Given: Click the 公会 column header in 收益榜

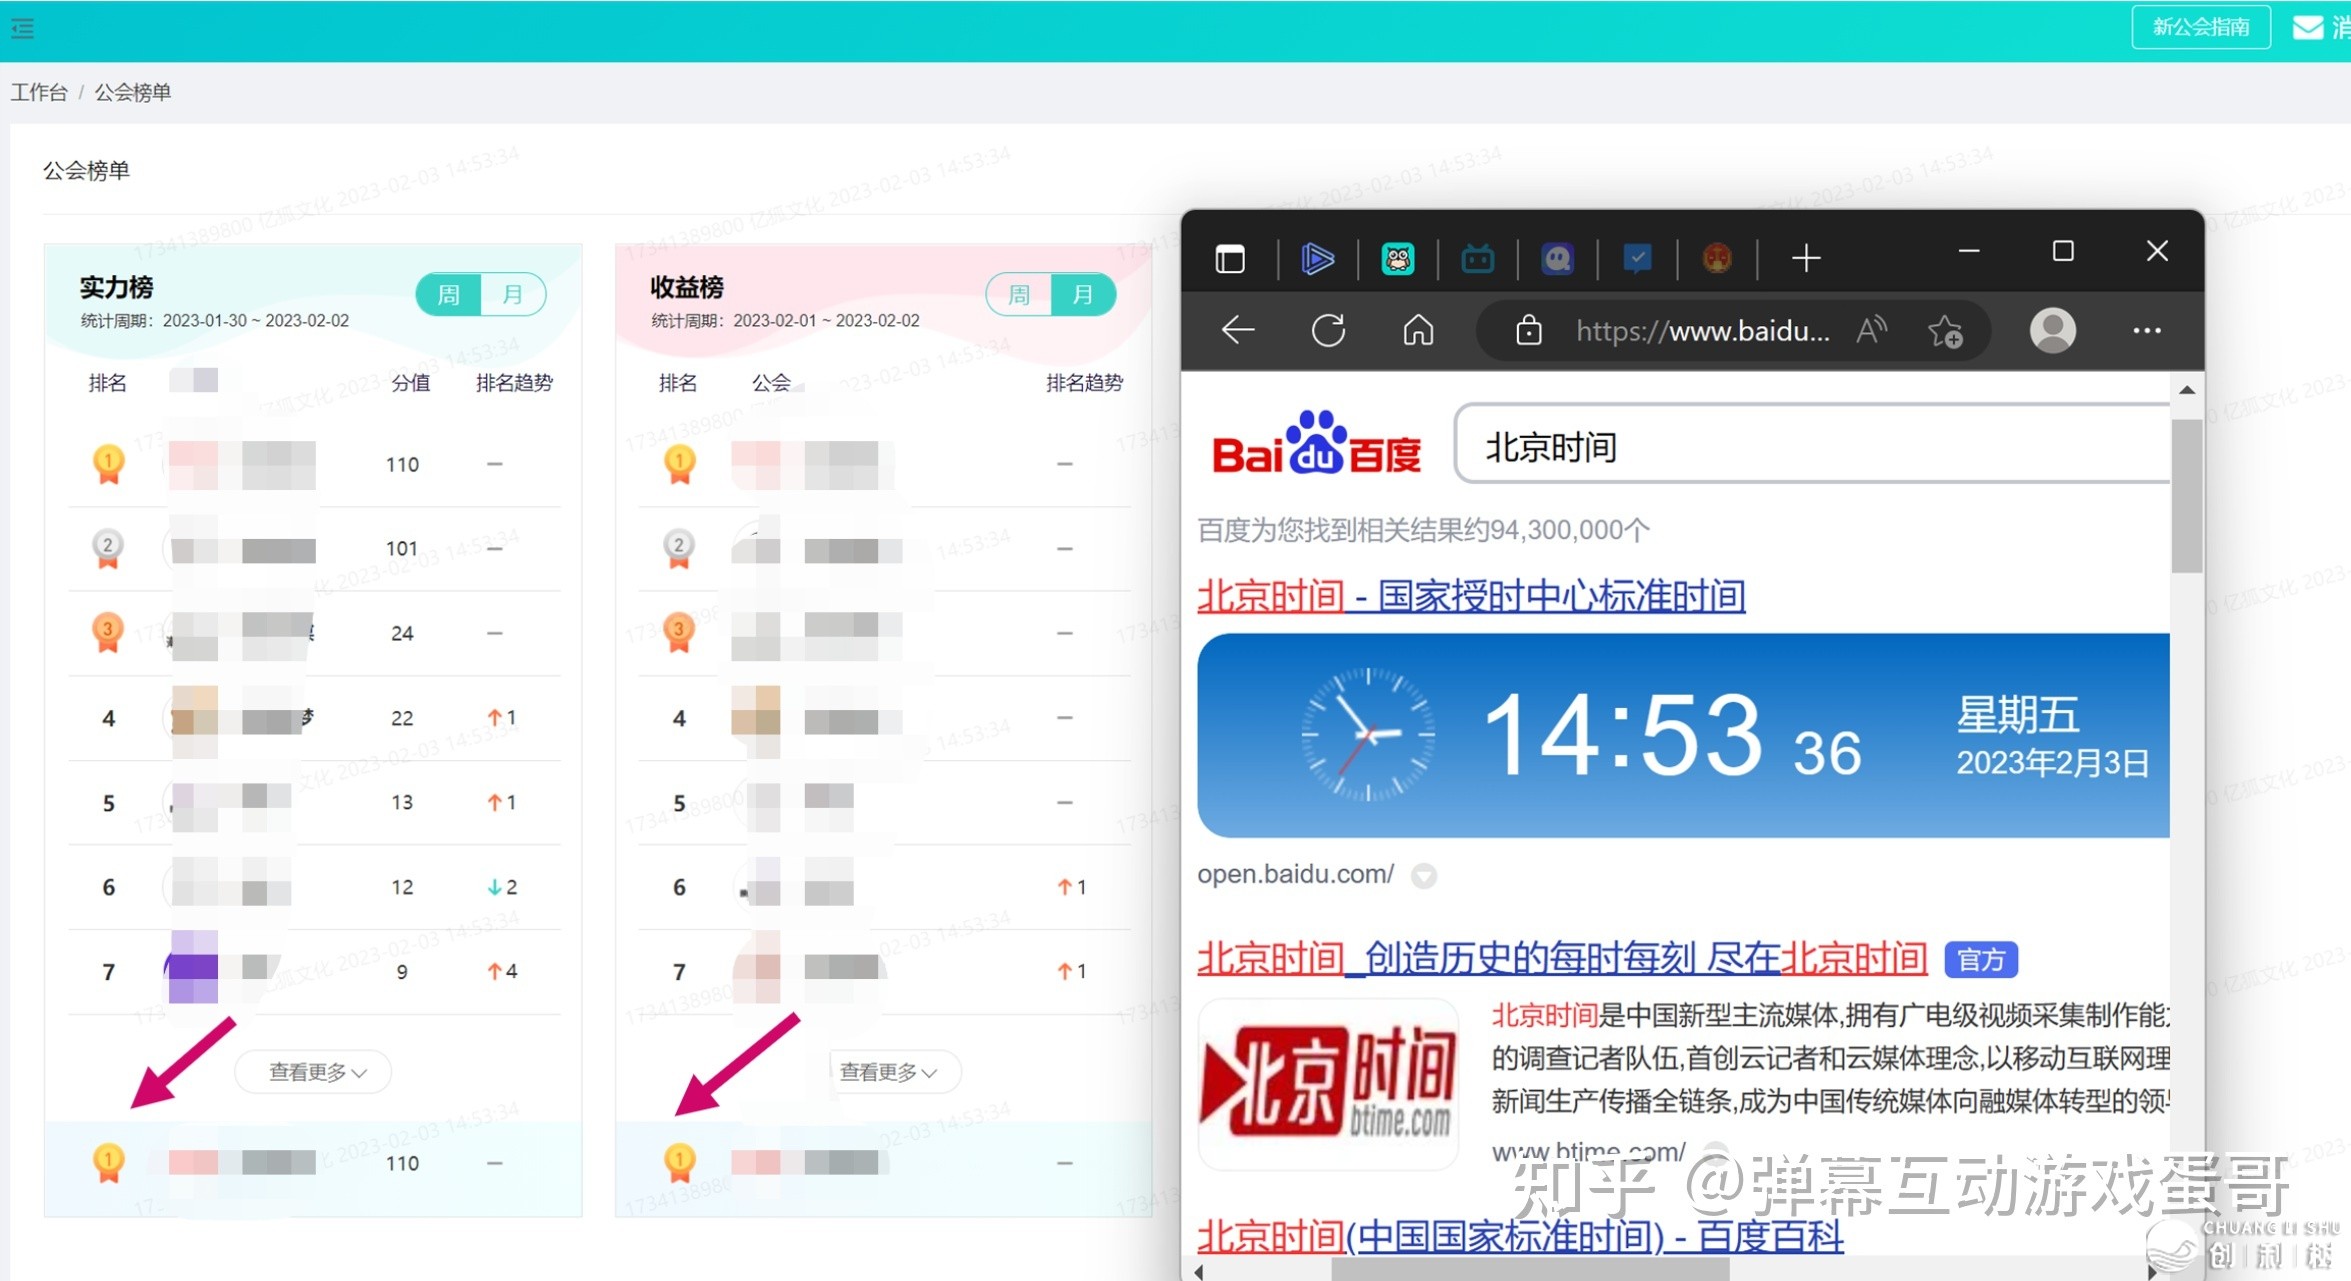Looking at the screenshot, I should coord(771,382).
